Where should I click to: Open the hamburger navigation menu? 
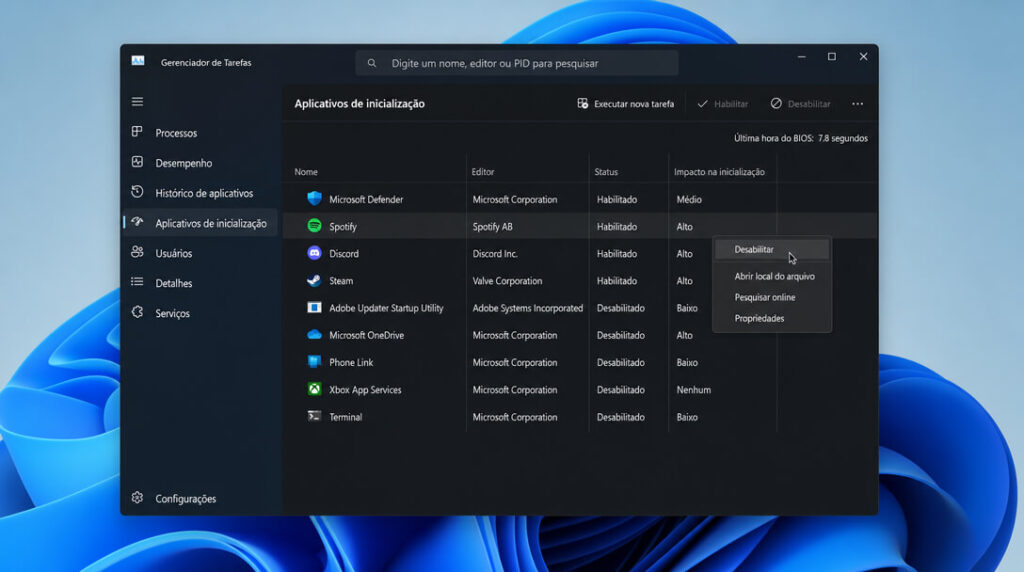tap(137, 102)
